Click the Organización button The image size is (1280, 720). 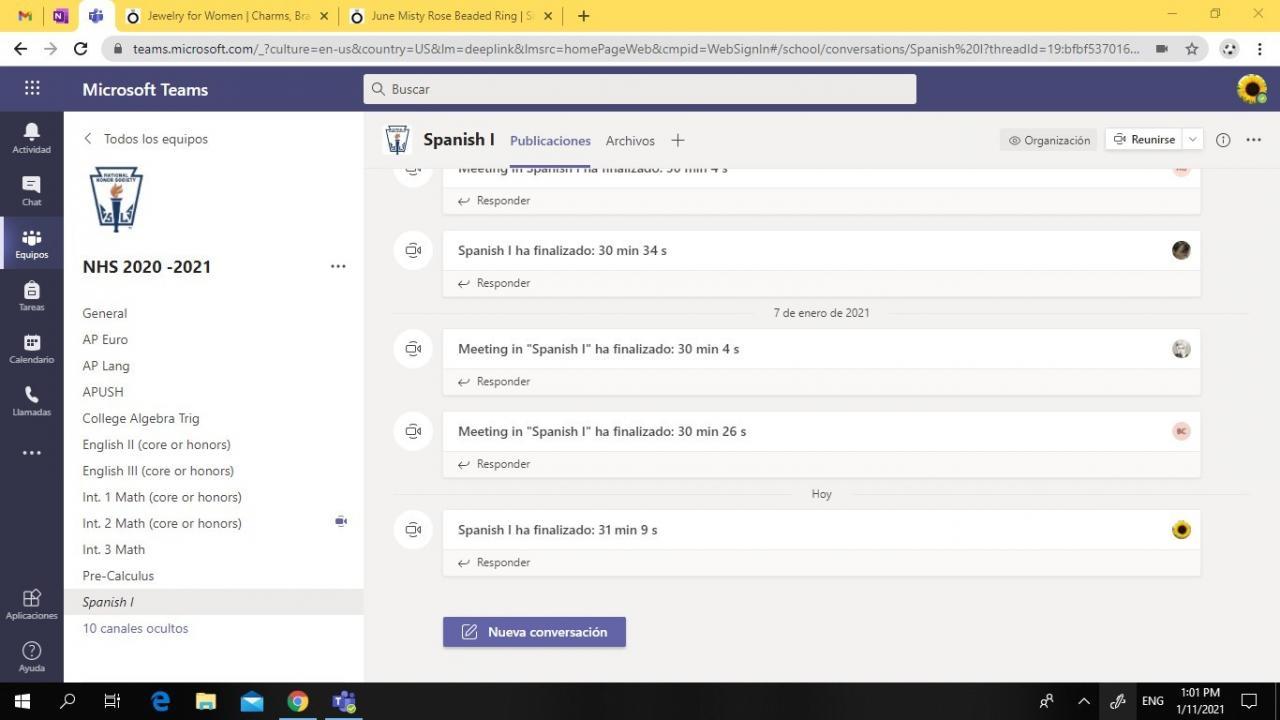pos(1049,140)
